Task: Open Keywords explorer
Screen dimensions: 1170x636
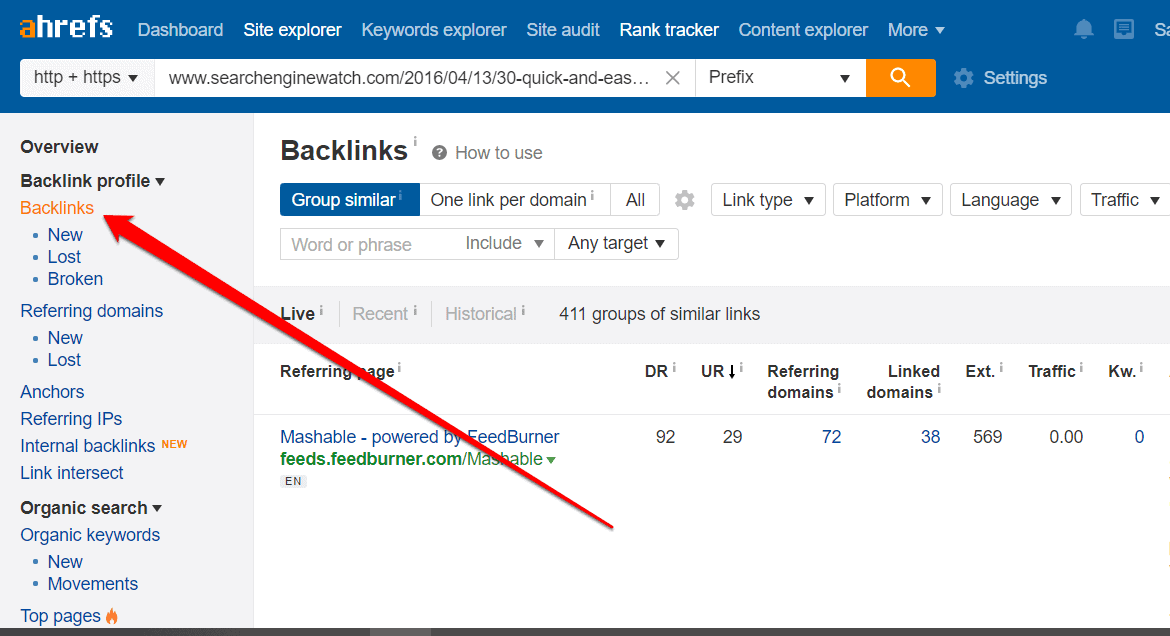Action: click(434, 30)
